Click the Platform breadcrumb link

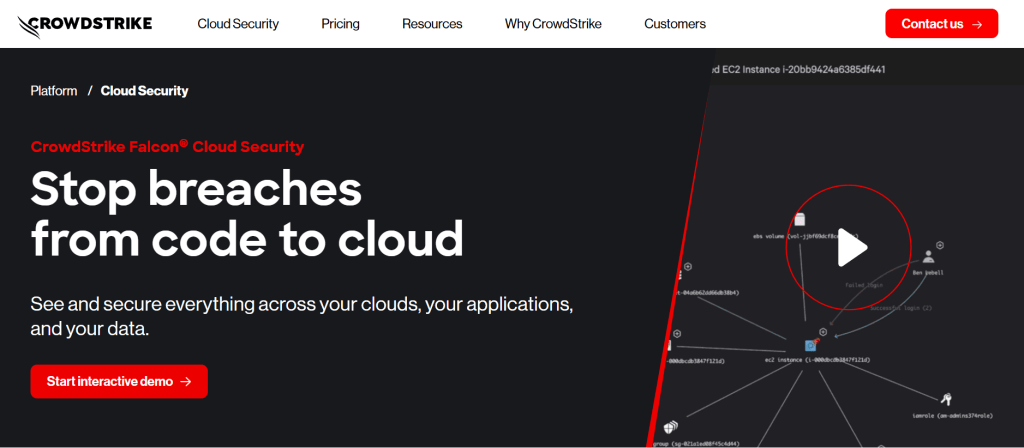[x=54, y=91]
